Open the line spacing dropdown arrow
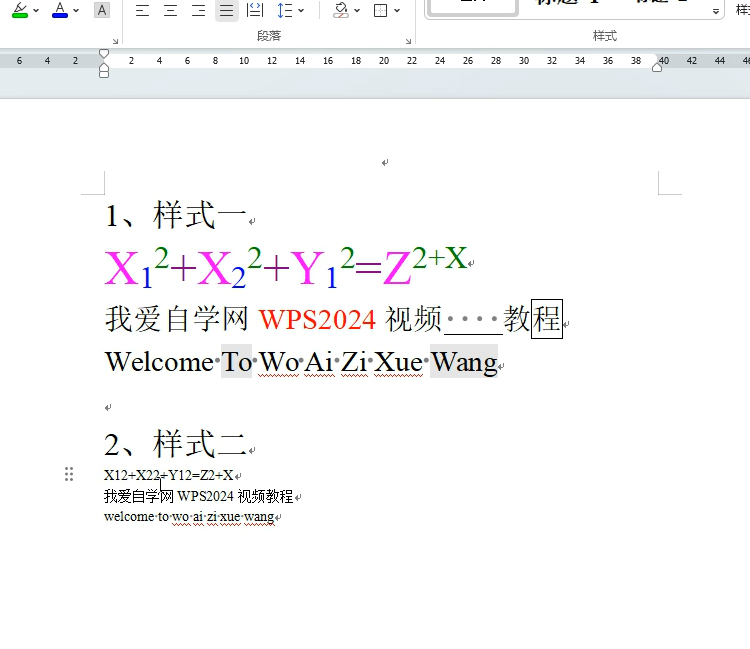This screenshot has width=750, height=649. [x=301, y=11]
